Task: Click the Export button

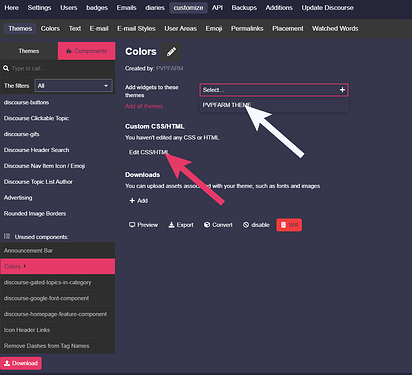Action: (x=181, y=225)
